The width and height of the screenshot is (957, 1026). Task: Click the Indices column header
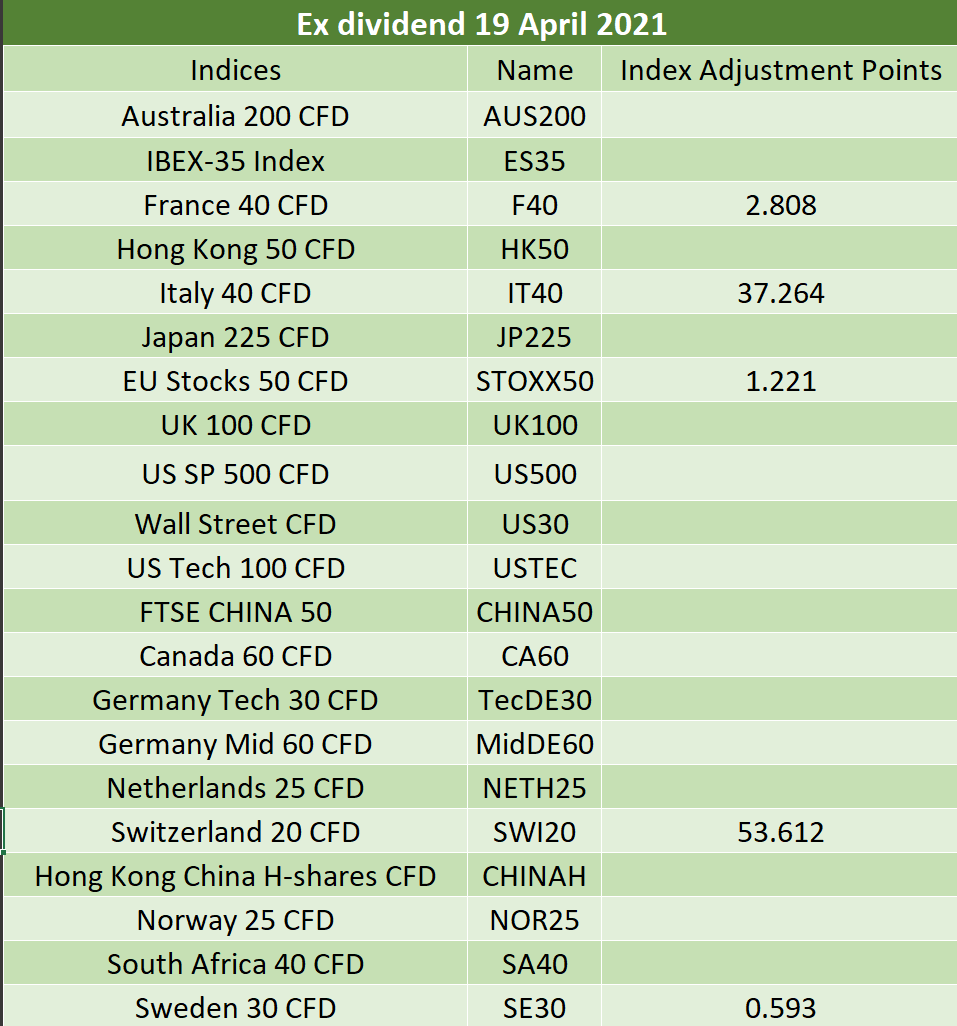pyautogui.click(x=235, y=69)
